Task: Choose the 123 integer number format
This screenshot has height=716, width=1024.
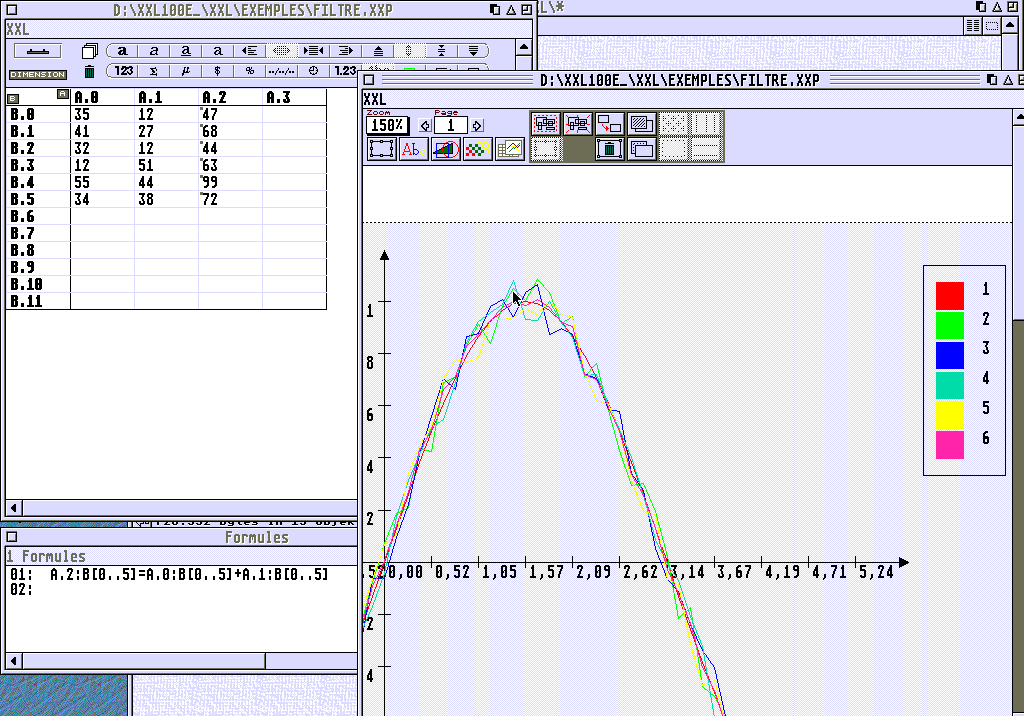Action: pos(123,71)
